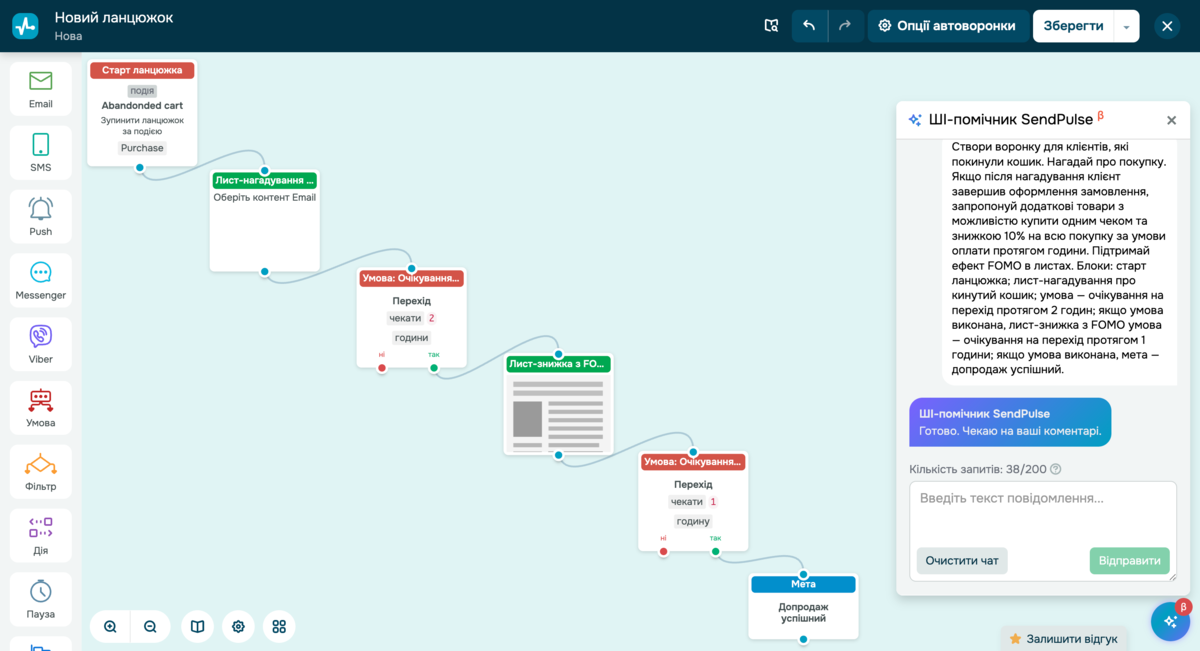Click the 'Готово. Чекаю на ваші коментарі.' reply
The width and height of the screenshot is (1200, 651).
[x=1010, y=431]
